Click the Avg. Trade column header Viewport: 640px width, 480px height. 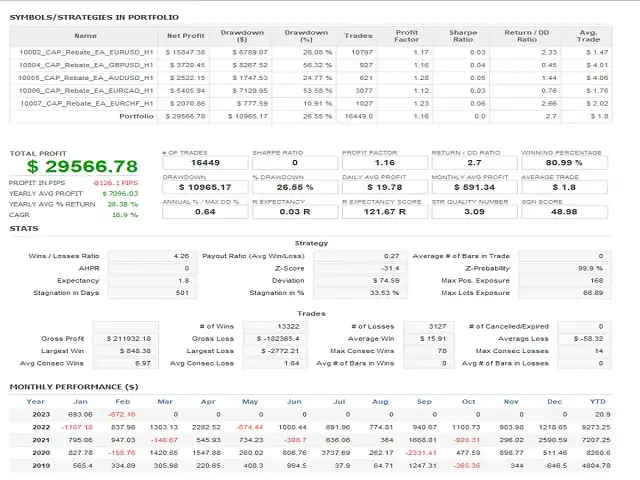pos(588,36)
